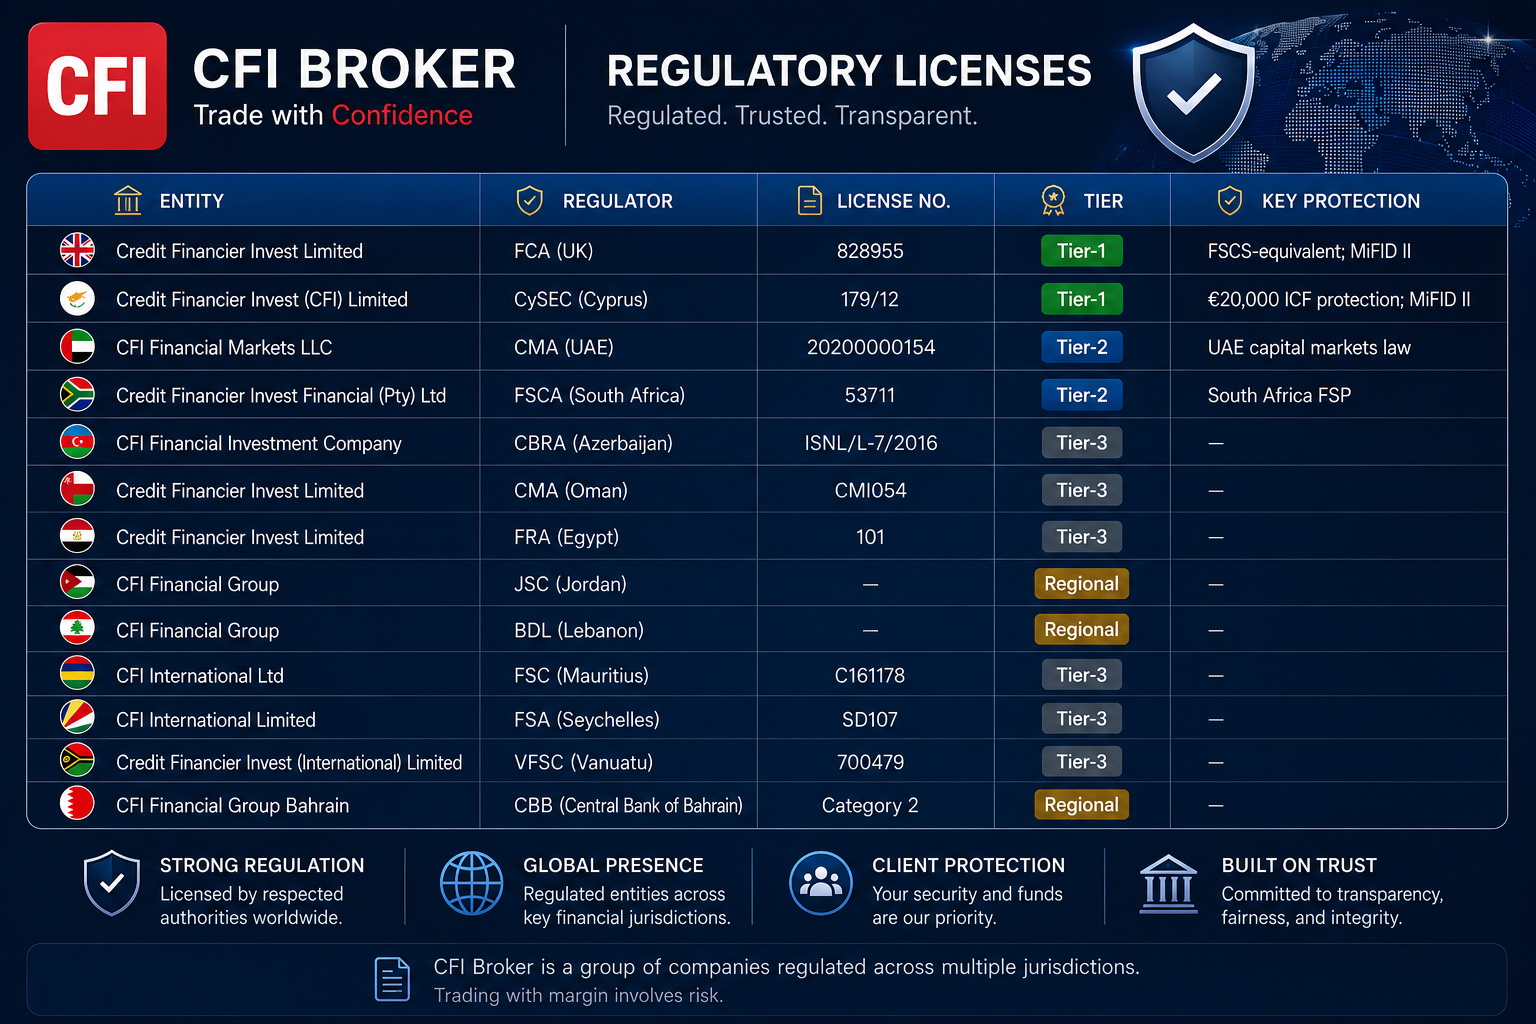Click the Bahrain flag icon
Screen dimensions: 1536x1024
[77, 804]
